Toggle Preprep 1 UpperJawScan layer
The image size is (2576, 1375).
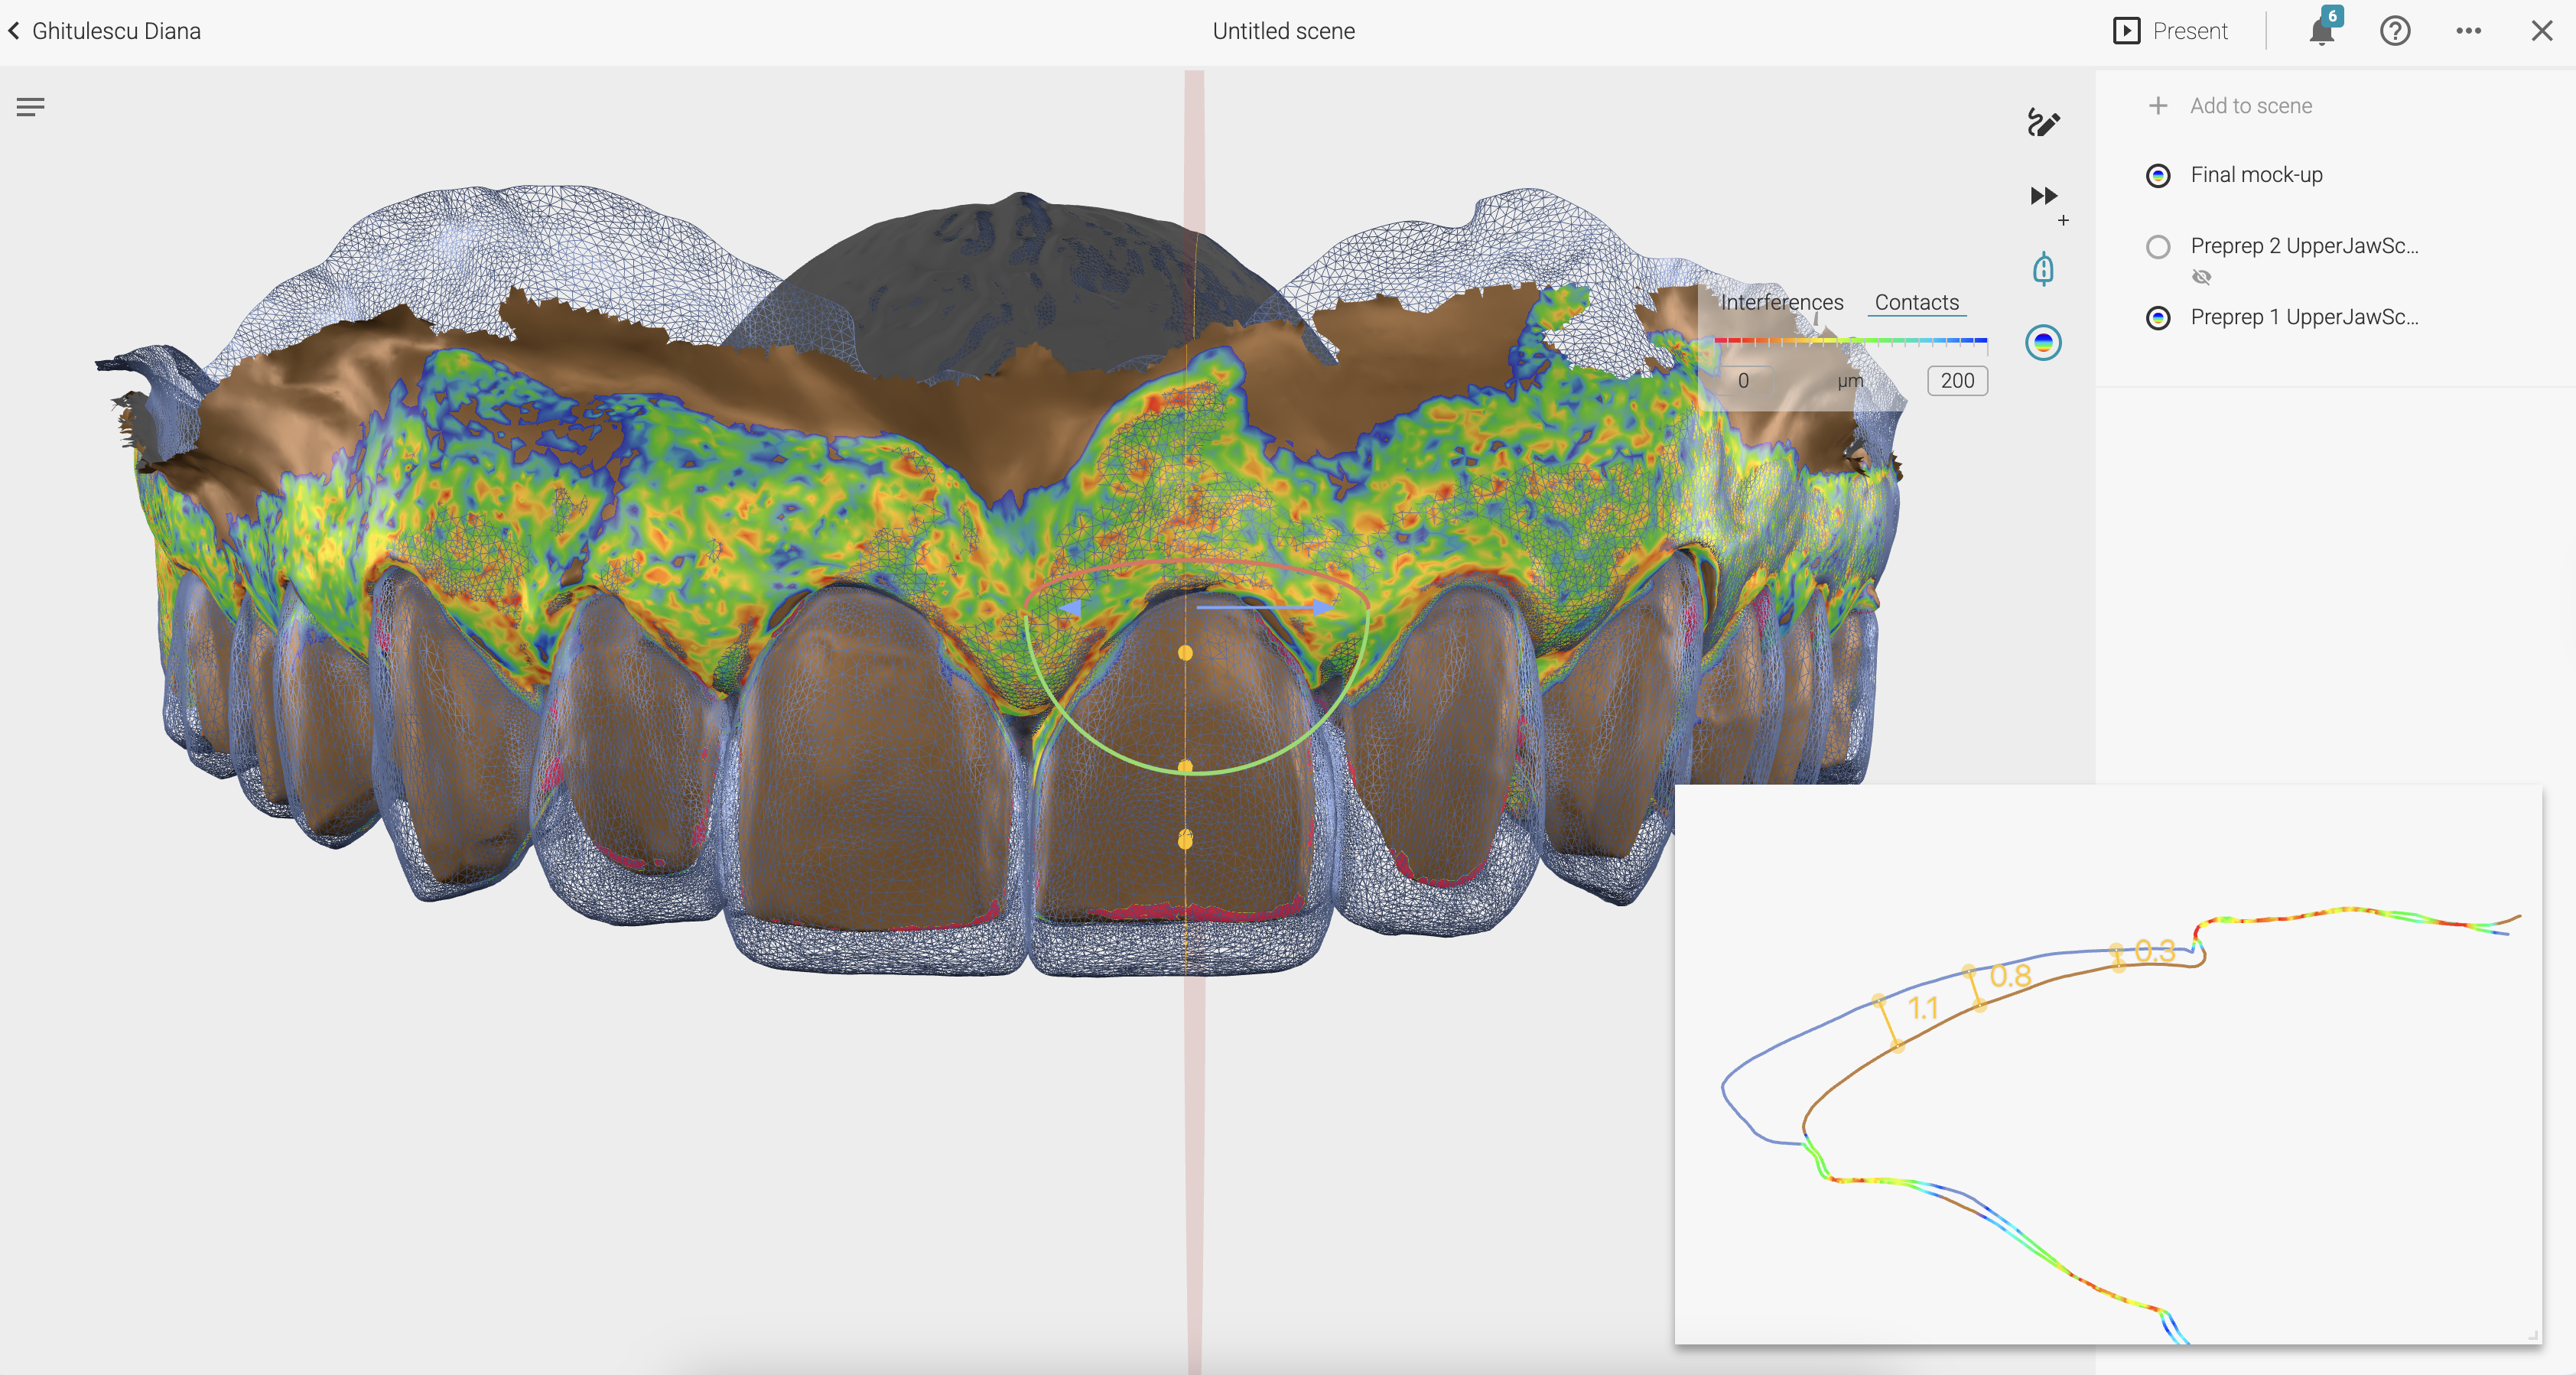(2158, 318)
